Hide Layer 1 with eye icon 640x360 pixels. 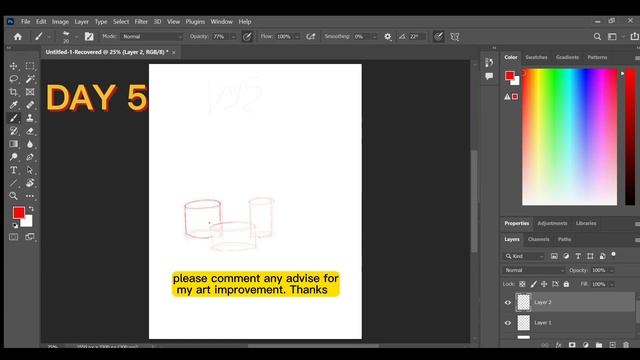(x=508, y=323)
